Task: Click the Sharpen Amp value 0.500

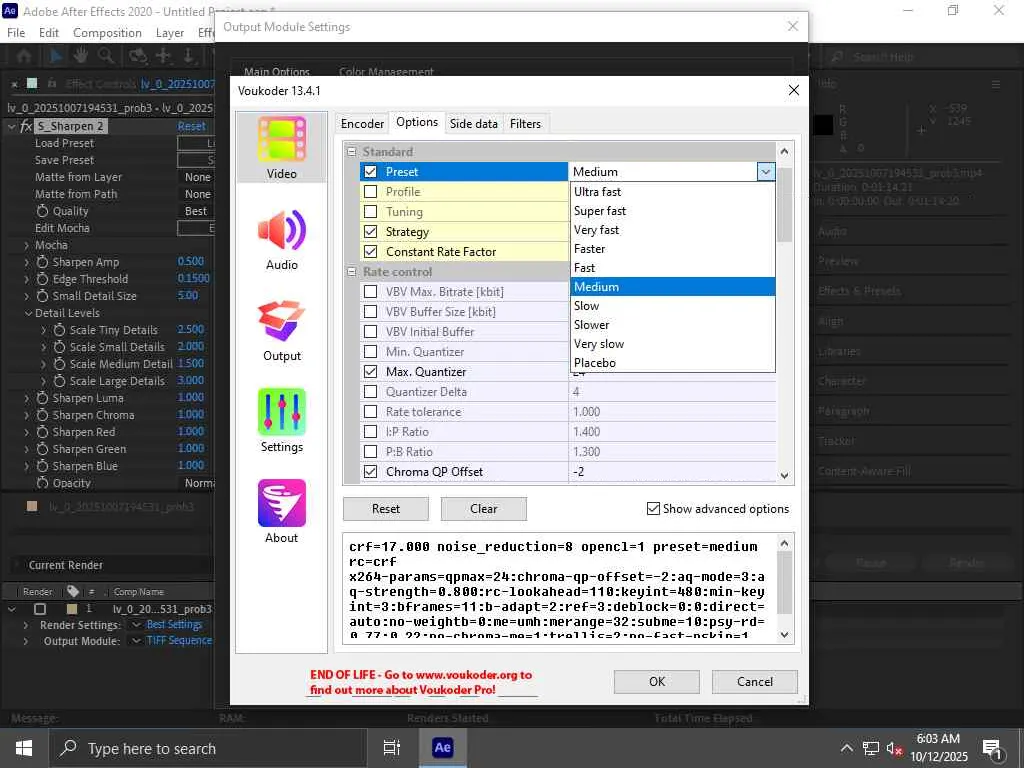Action: coord(191,261)
